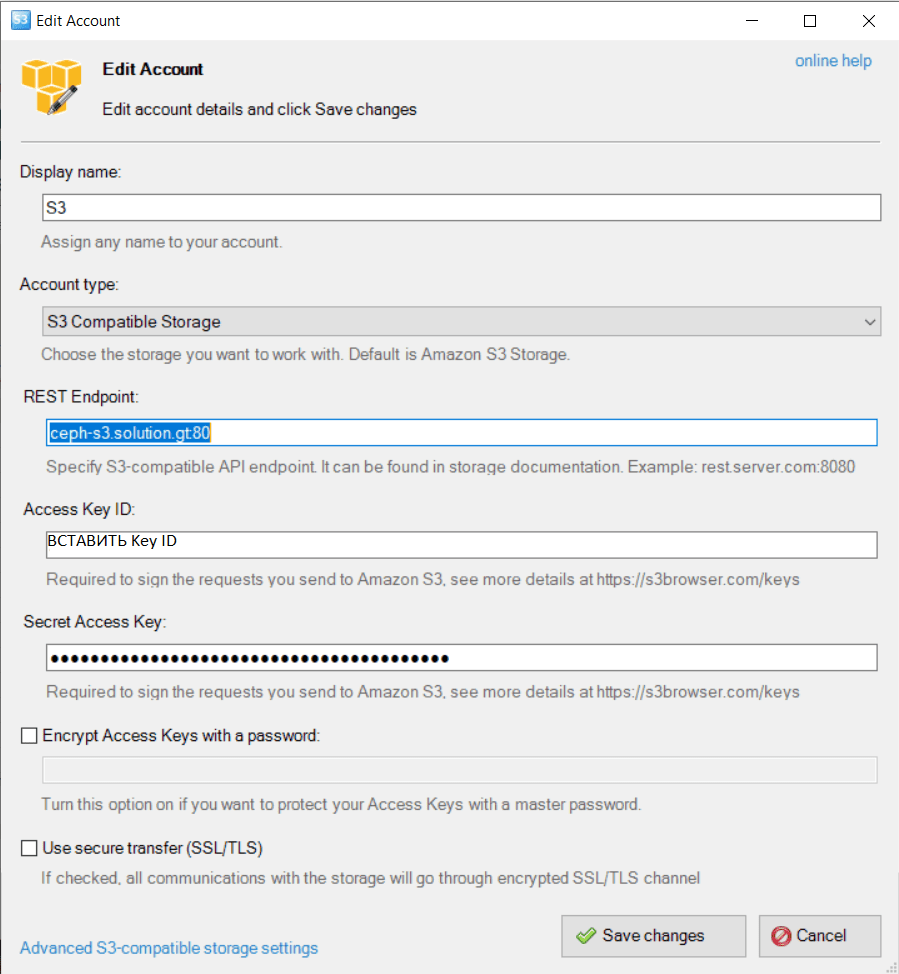This screenshot has height=974, width=899.
Task: Click the green checkmark on Save changes
Action: (x=586, y=936)
